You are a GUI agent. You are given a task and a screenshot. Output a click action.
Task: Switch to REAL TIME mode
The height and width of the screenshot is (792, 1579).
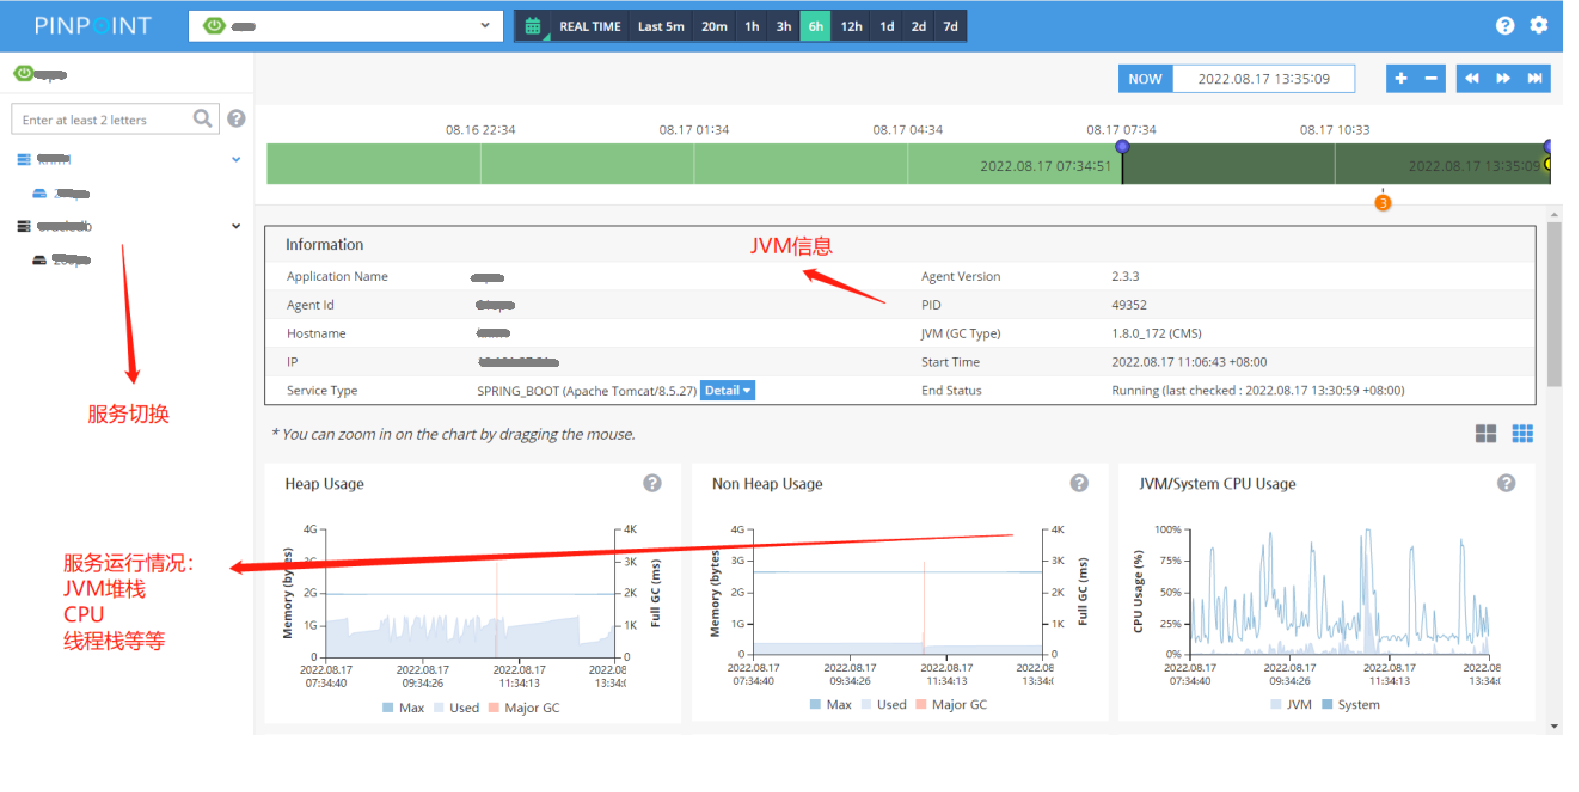(x=590, y=27)
